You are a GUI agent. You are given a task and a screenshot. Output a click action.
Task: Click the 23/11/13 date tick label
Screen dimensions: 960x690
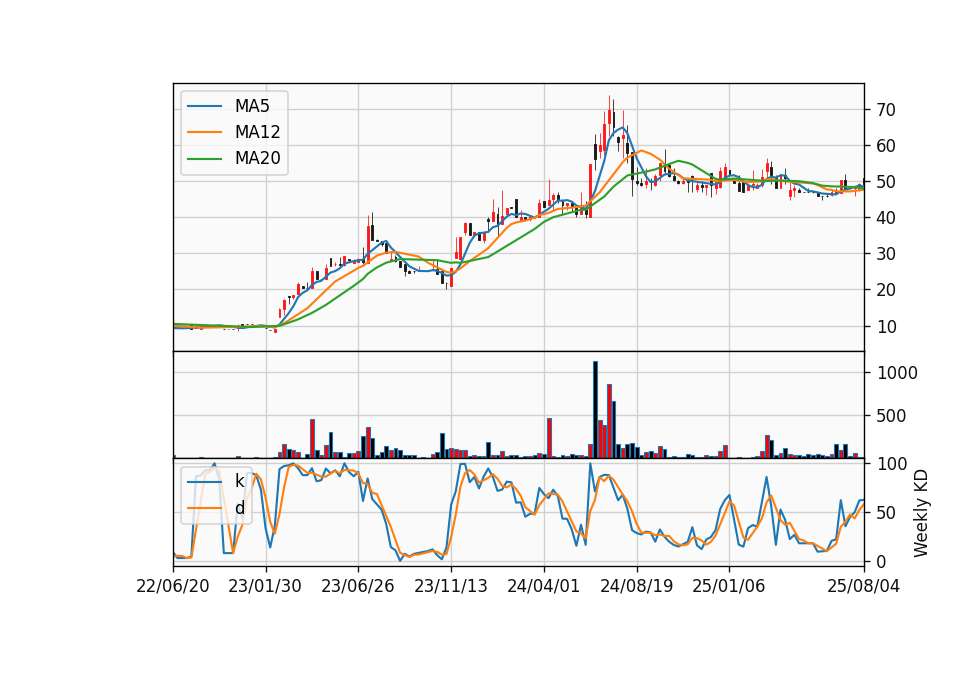(451, 586)
